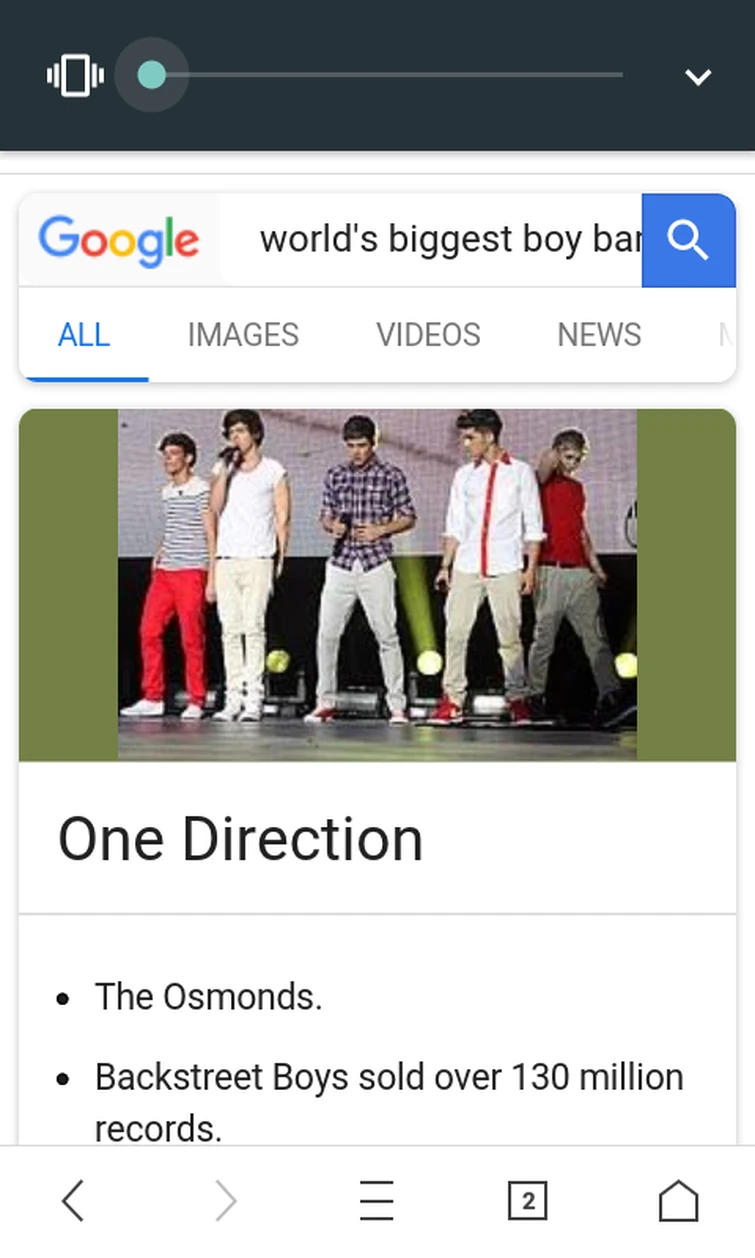Click the Backstreet Boys list entry
Screen dimensions: 755x1258
click(389, 1102)
